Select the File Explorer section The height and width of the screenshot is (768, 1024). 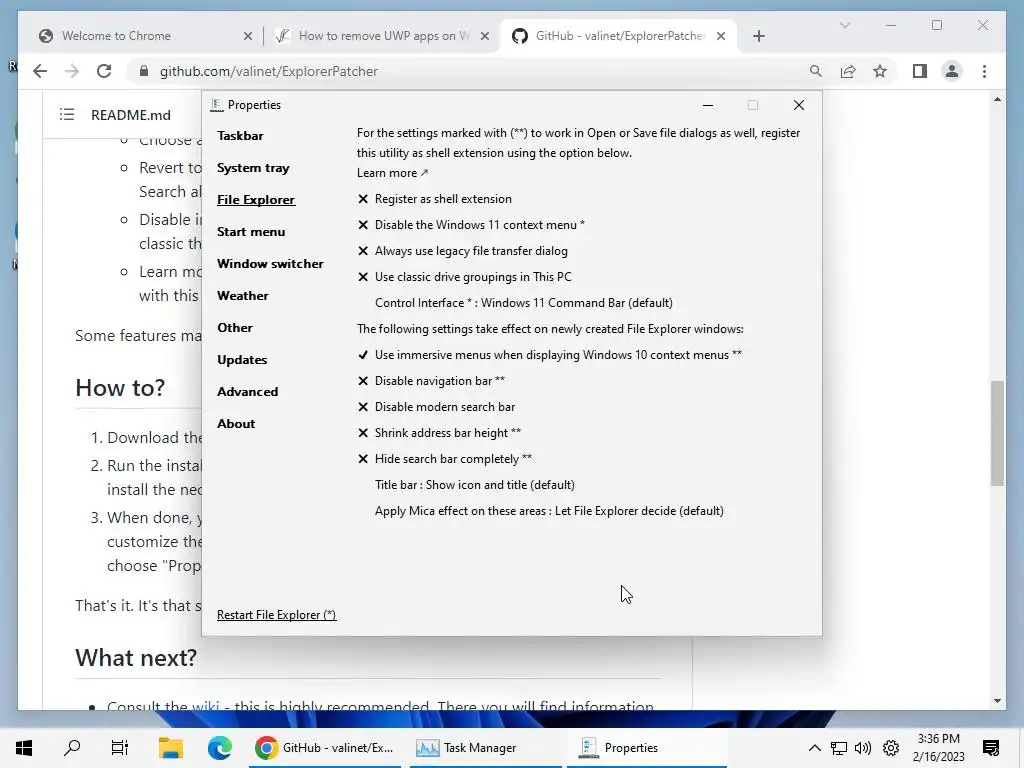pos(256,200)
